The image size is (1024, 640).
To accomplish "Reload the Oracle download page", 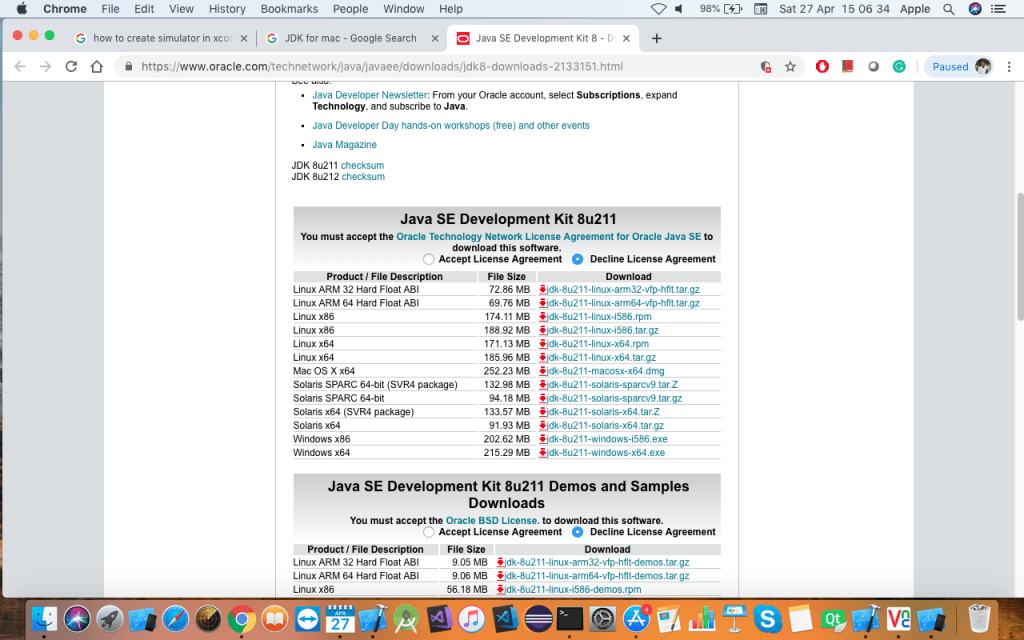I will coord(71,67).
